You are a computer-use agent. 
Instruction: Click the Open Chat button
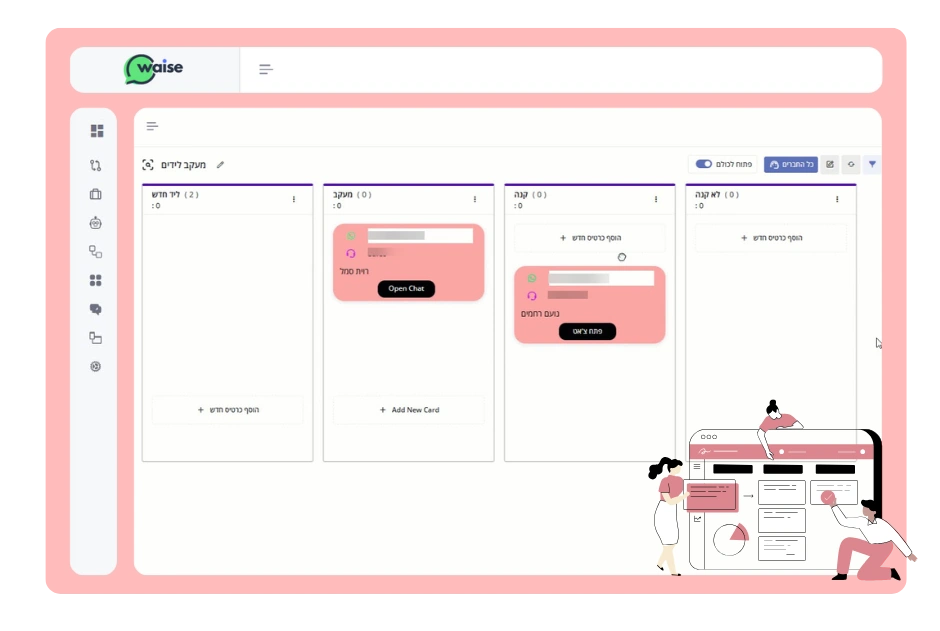pos(406,289)
